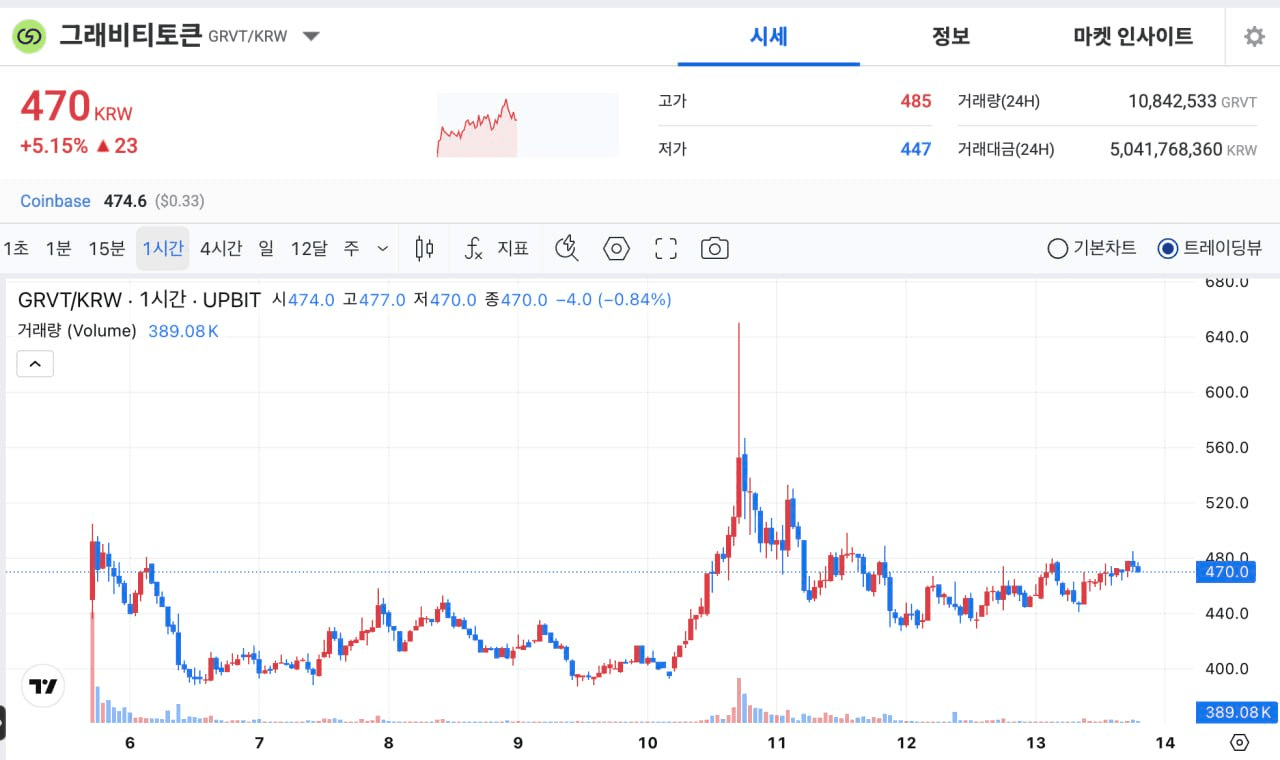The height and width of the screenshot is (760, 1280).
Task: Select the 1시간 interval
Action: 163,249
